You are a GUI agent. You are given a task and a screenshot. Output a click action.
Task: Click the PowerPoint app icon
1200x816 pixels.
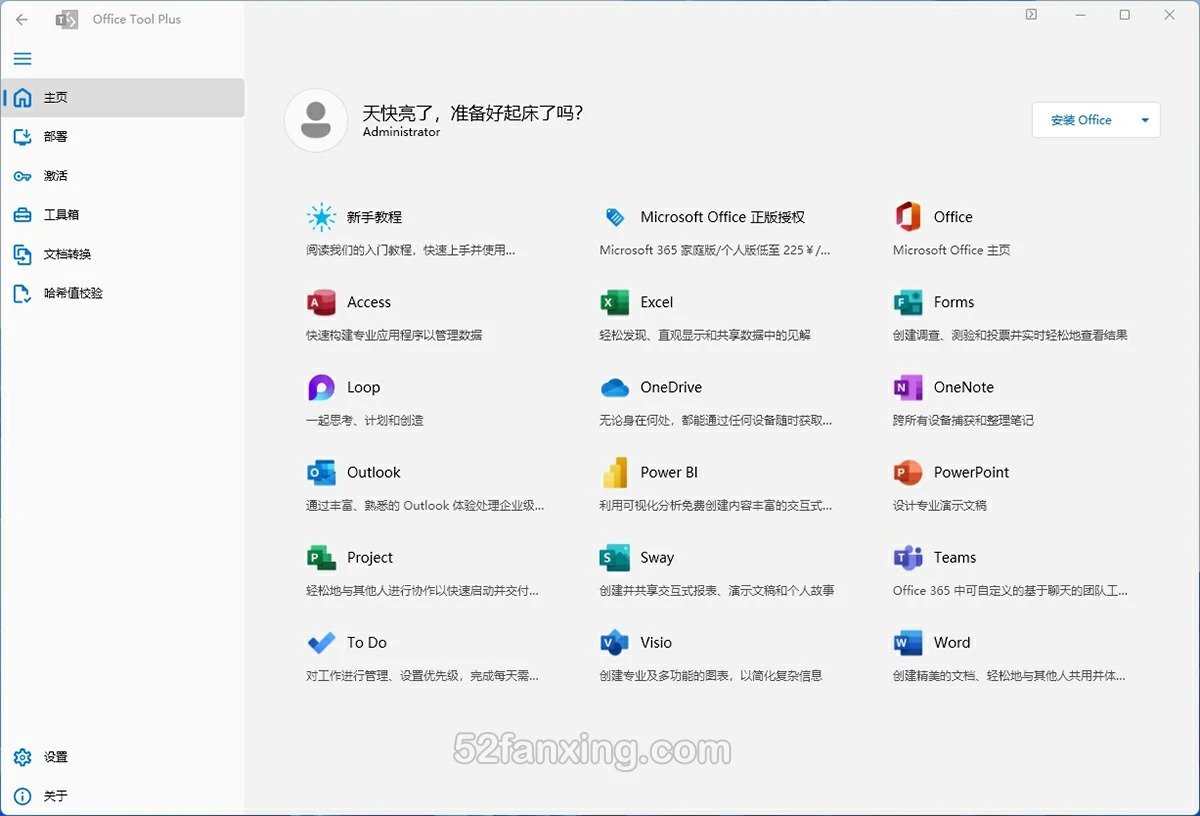(x=908, y=472)
